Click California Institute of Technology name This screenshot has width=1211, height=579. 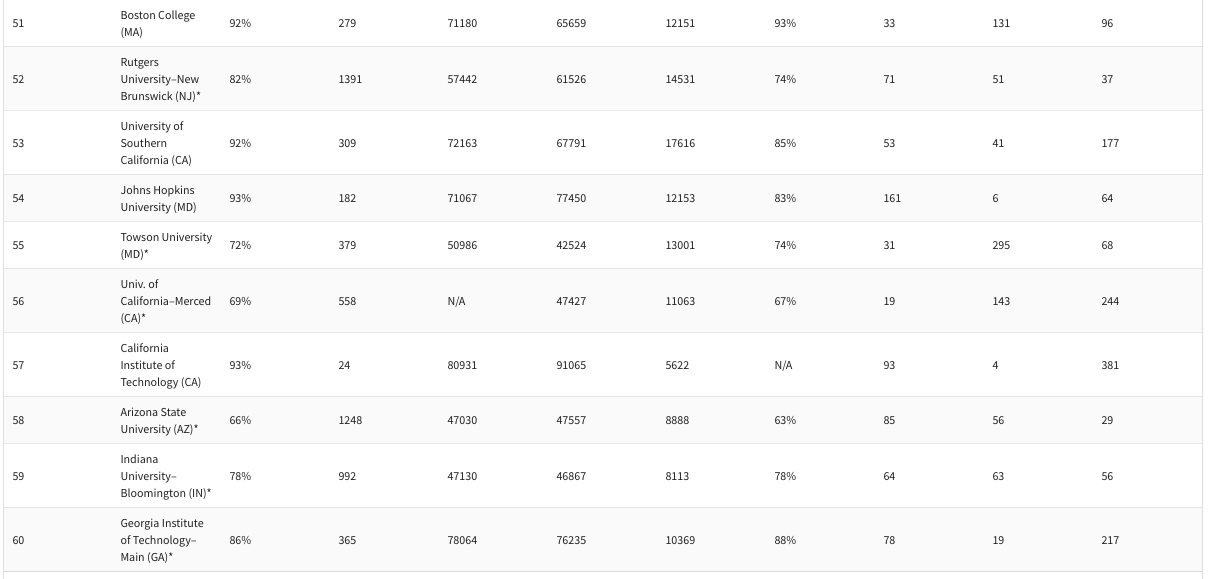[x=160, y=365]
